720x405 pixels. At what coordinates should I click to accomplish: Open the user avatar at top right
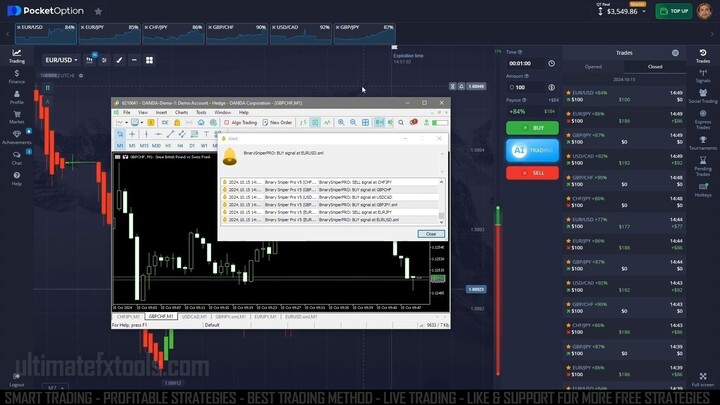704,11
